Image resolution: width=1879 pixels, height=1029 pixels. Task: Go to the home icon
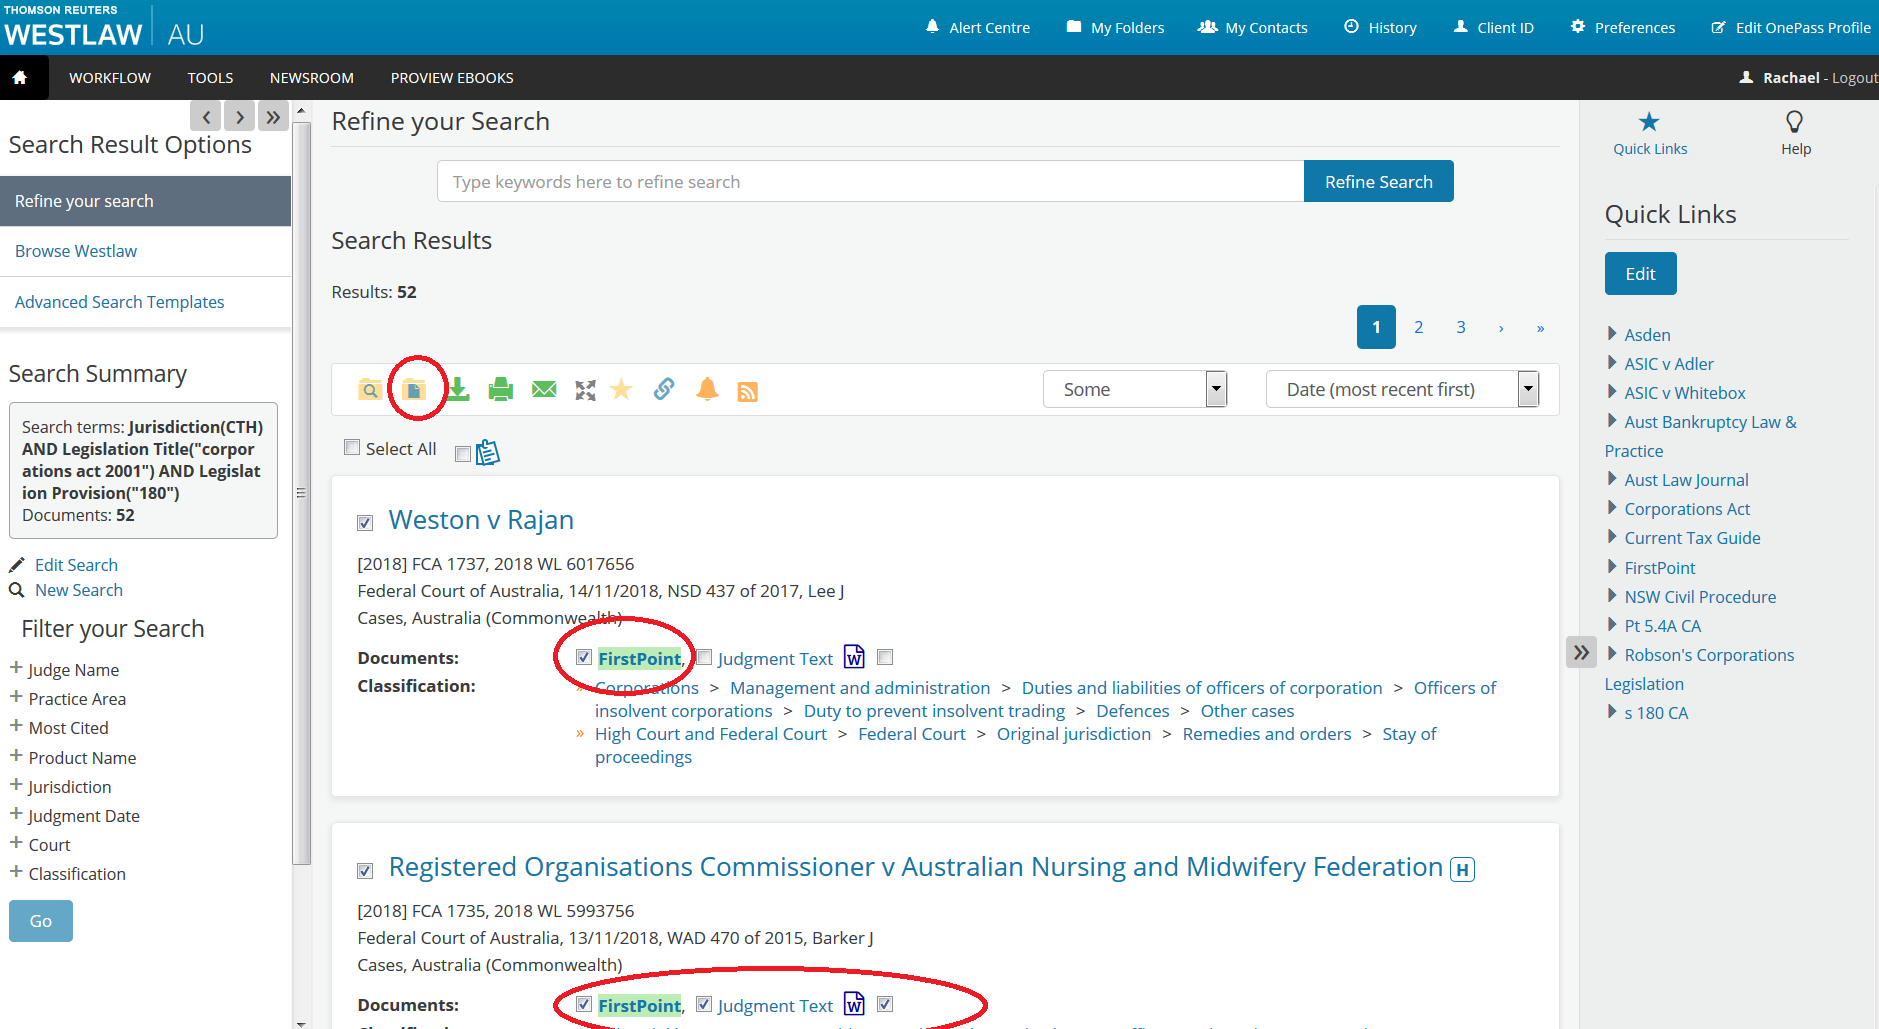pyautogui.click(x=20, y=78)
